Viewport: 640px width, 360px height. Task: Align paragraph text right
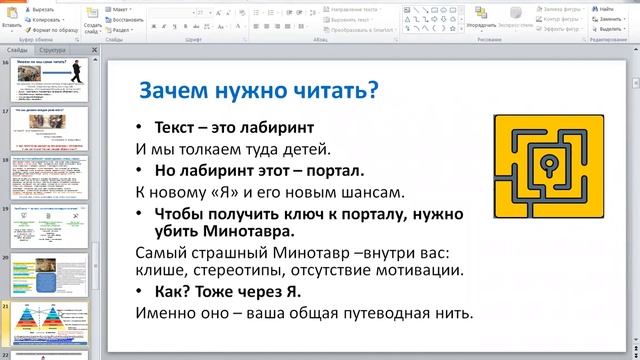click(x=277, y=27)
